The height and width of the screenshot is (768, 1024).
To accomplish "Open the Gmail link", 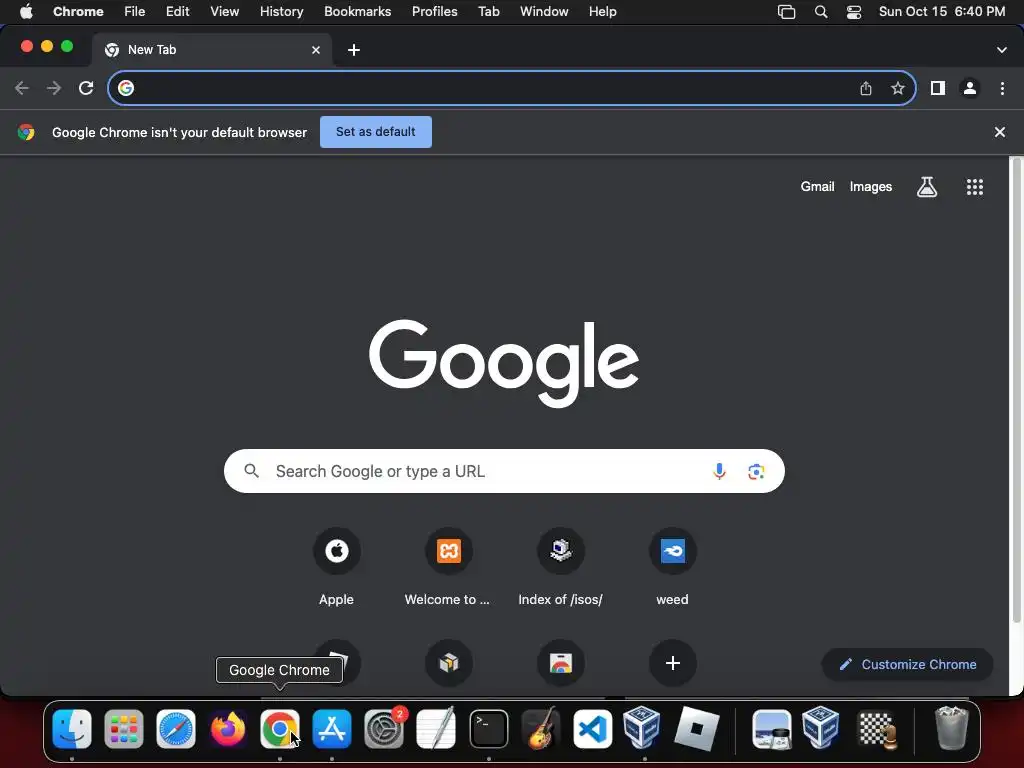I will tap(818, 187).
